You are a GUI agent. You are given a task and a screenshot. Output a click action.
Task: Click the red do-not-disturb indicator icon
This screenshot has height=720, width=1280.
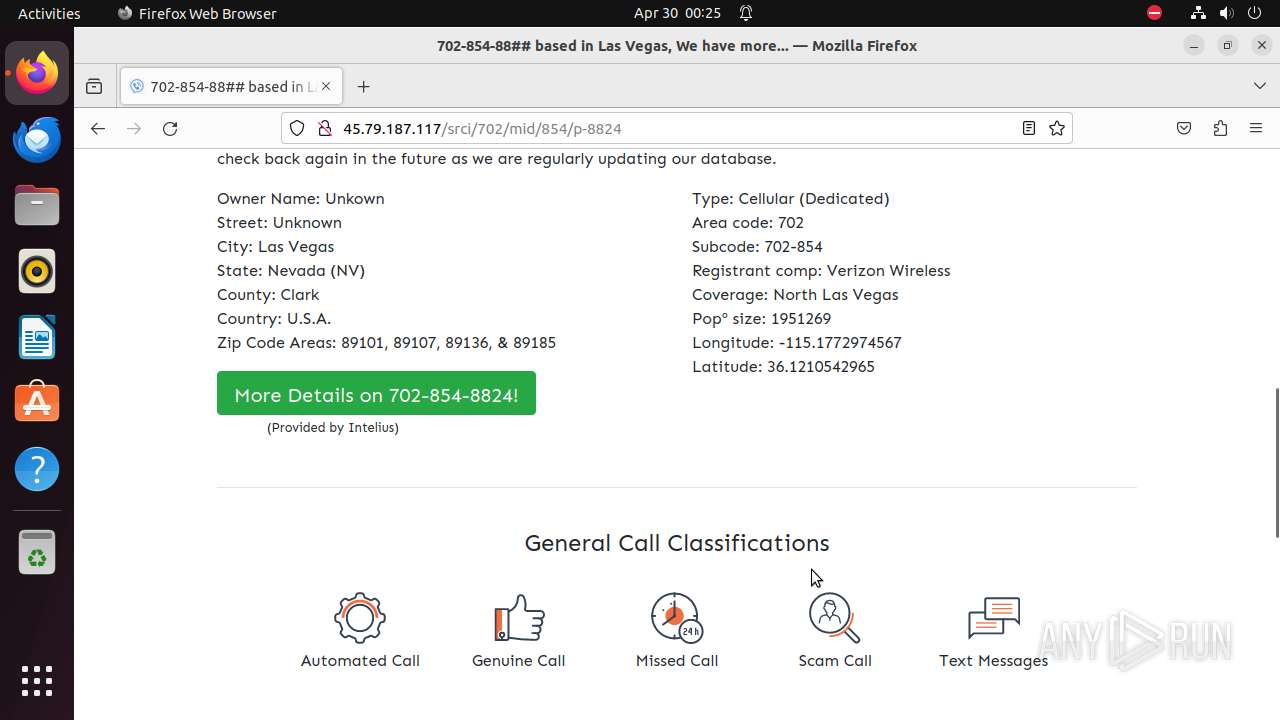[1154, 13]
